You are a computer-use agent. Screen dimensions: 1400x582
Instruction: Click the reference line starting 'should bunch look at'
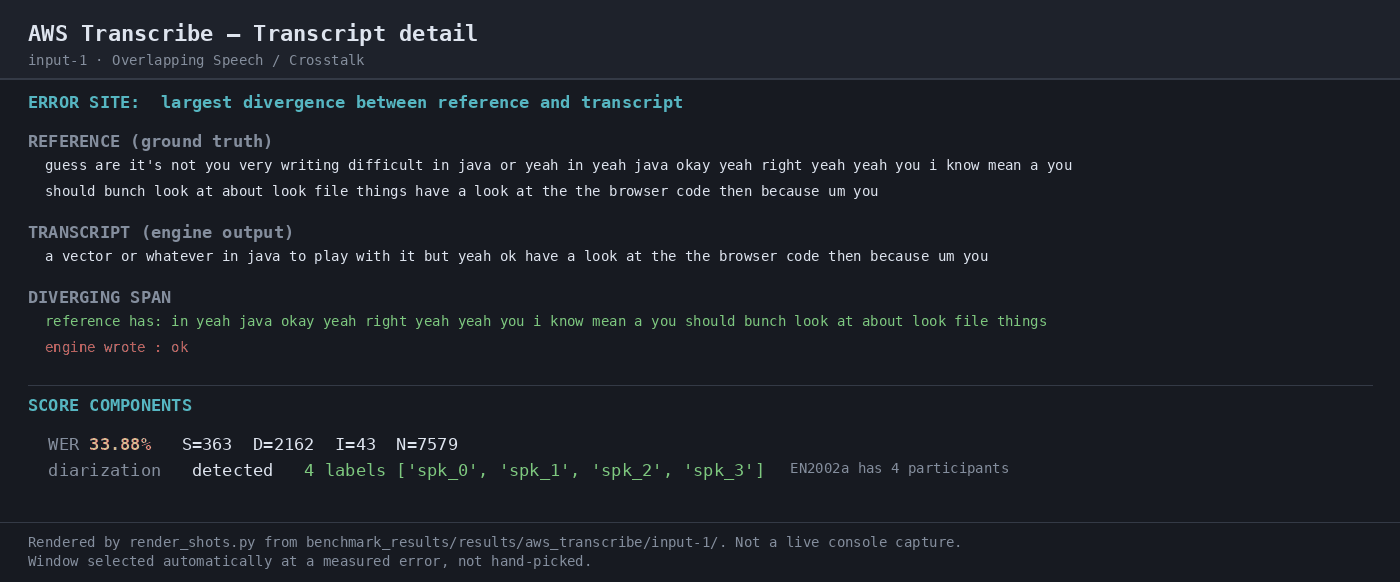(461, 192)
